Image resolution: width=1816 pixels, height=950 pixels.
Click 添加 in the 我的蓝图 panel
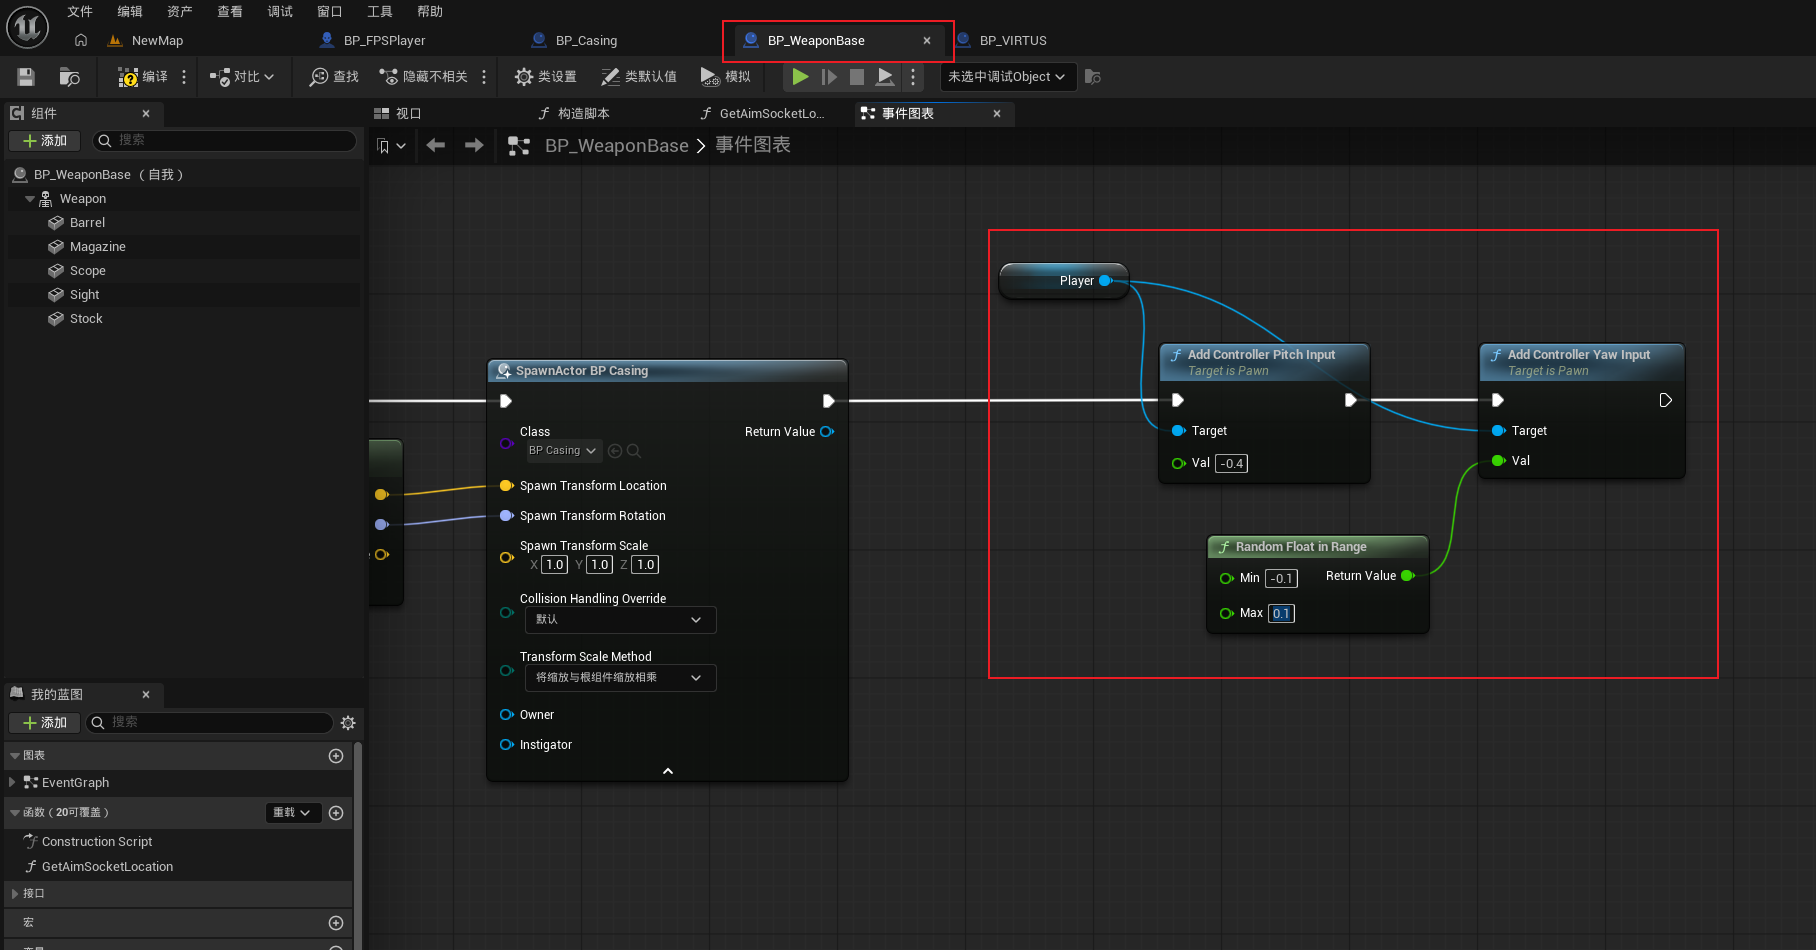pyautogui.click(x=45, y=723)
